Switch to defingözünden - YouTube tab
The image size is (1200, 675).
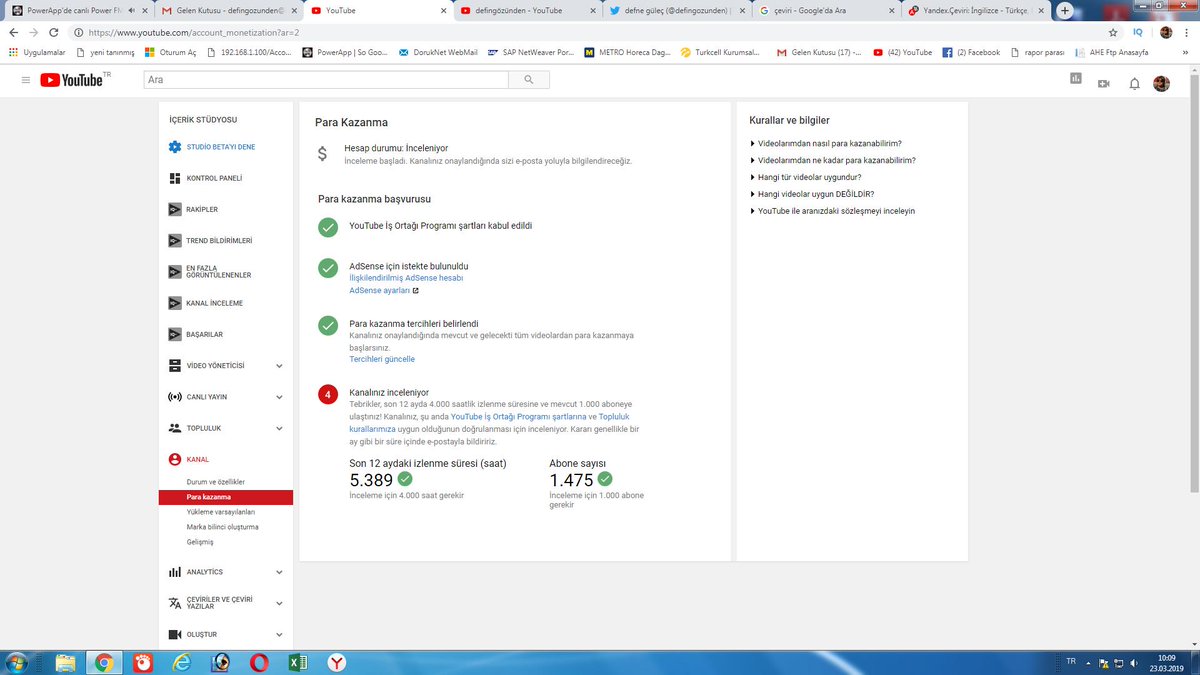tap(527, 10)
